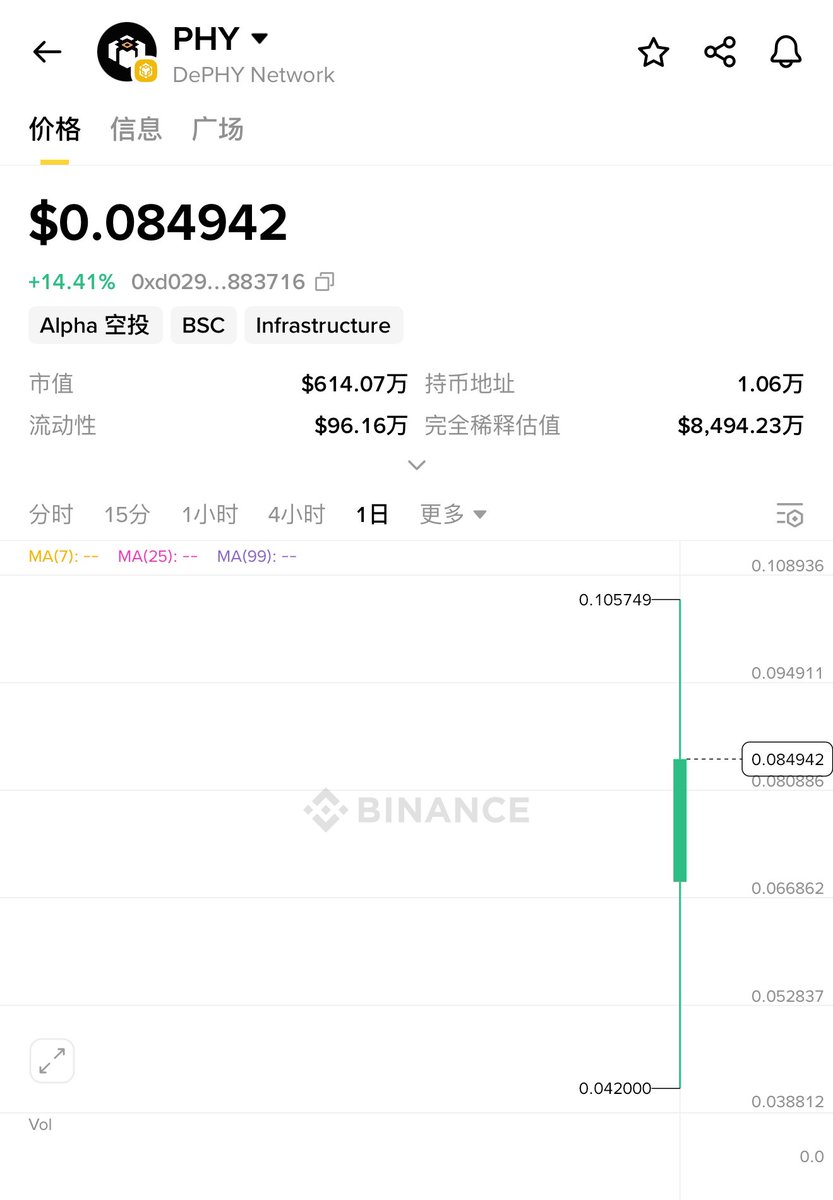Switch to the 广场 tab
Screen dimensions: 833x1200
tap(217, 129)
